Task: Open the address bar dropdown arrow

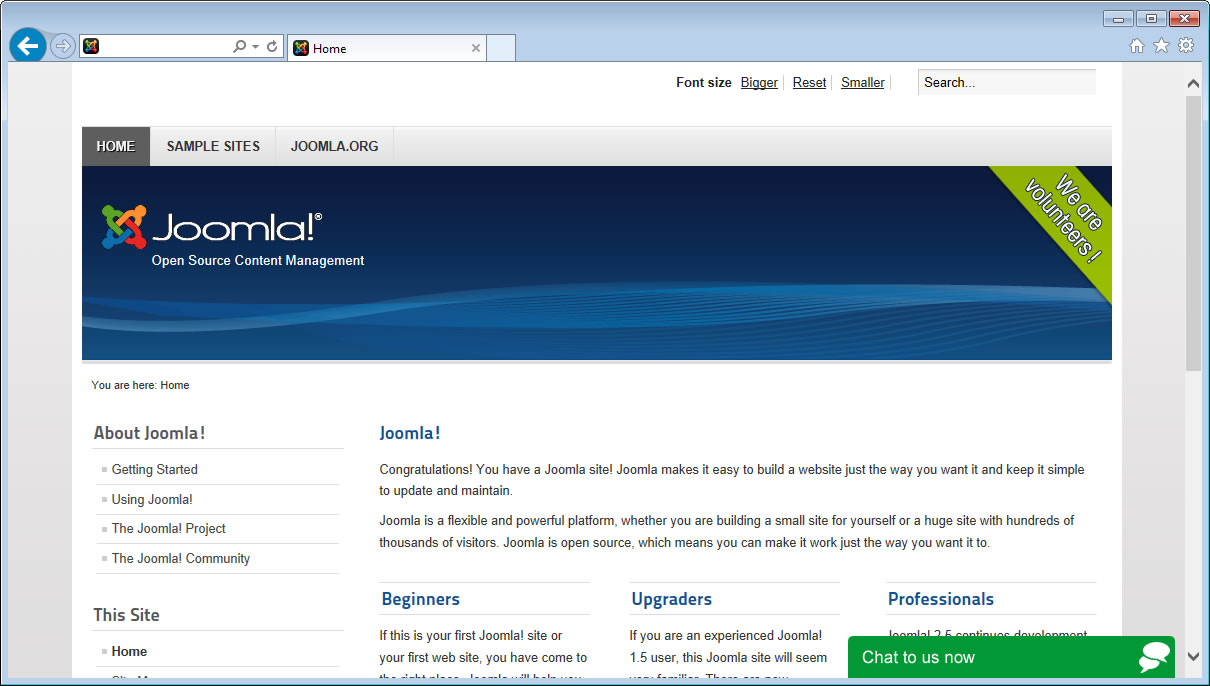Action: click(x=255, y=47)
